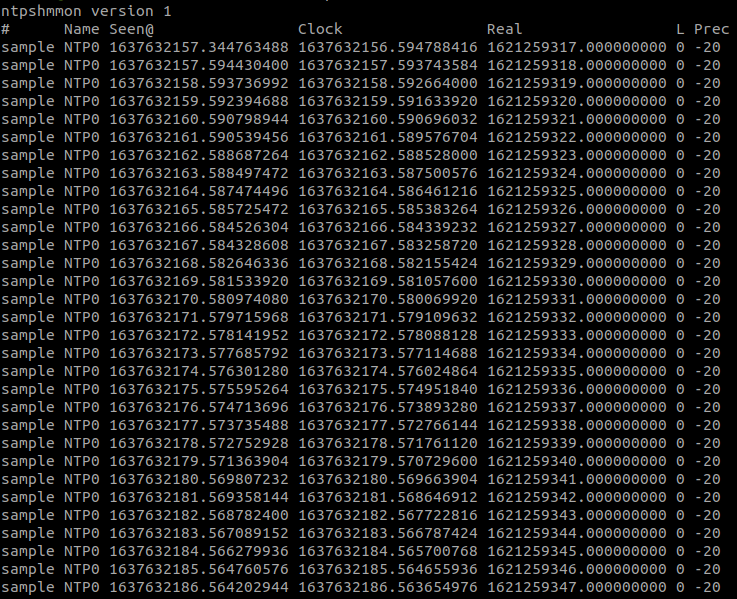Select Seen@ value 1637632161.590539456
Screen dimensions: 737x599
(x=199, y=137)
